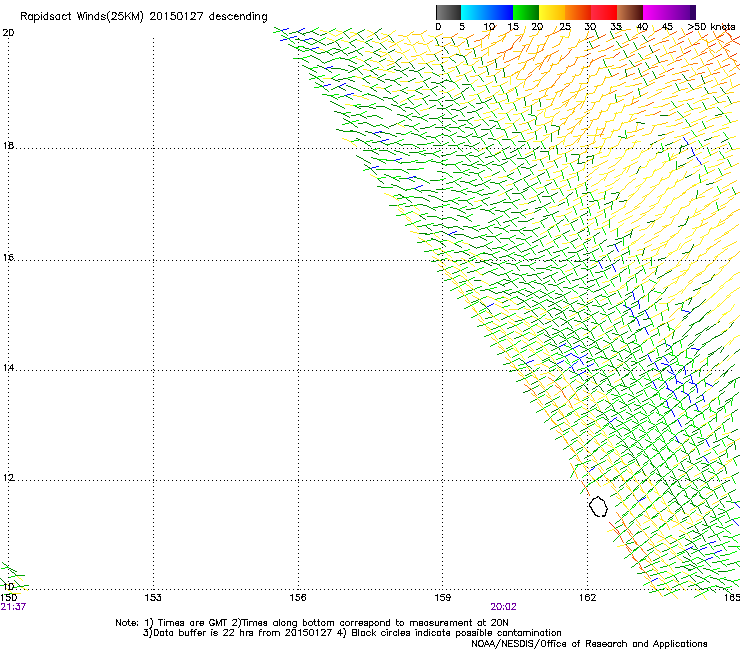Click the '>50 knots' legend label
Screen dimensions: 740x650
point(711,27)
